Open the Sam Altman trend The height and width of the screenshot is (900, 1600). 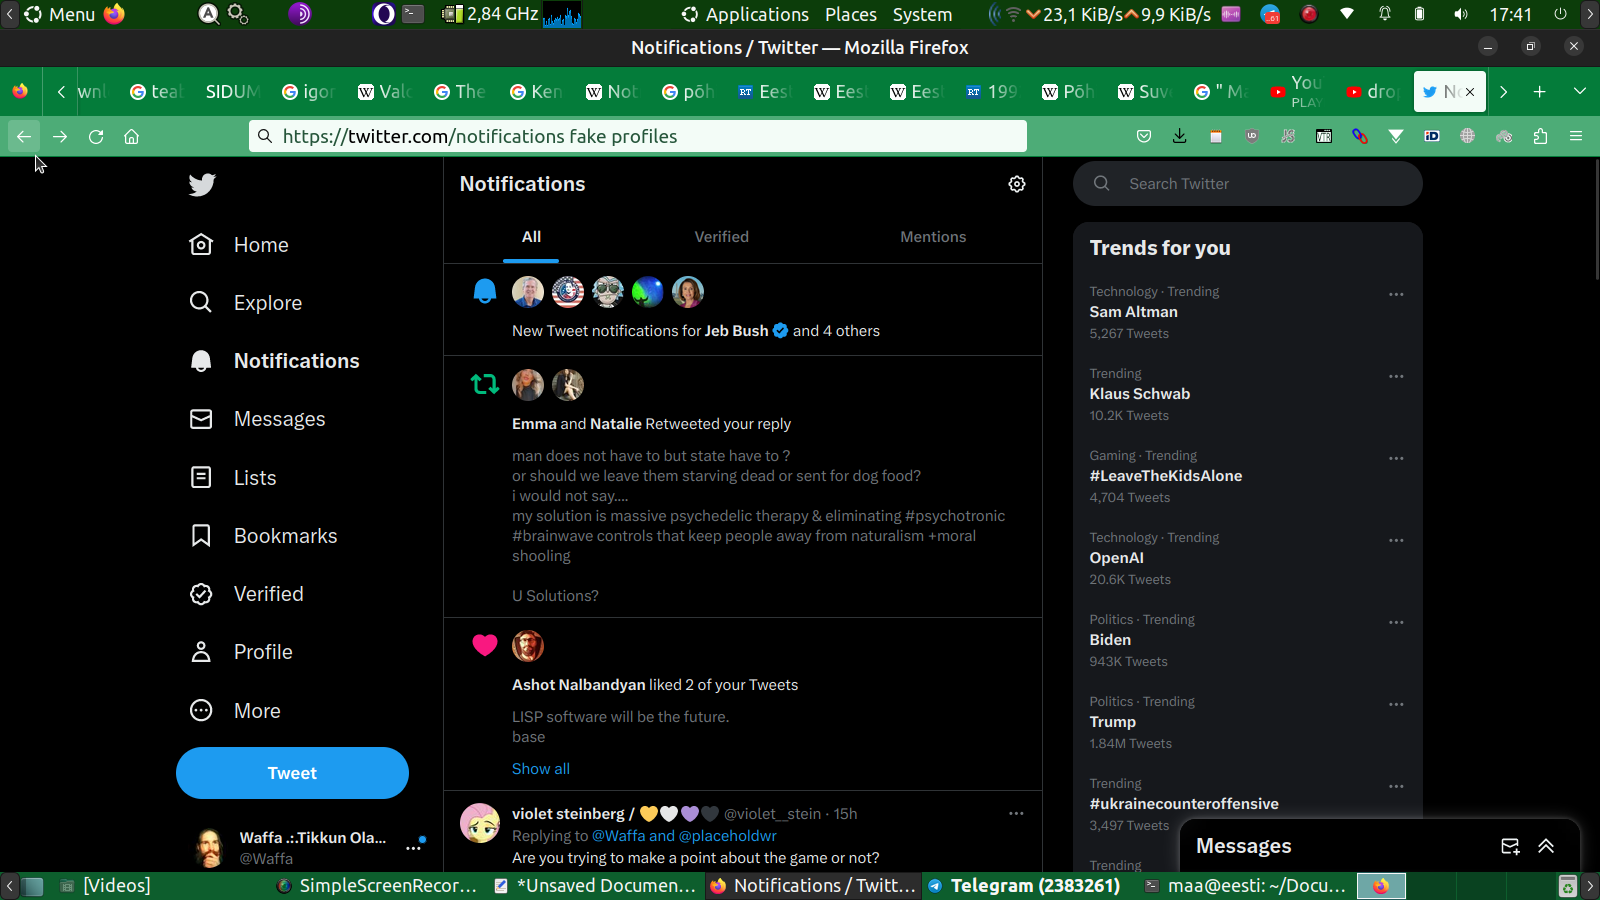pyautogui.click(x=1134, y=312)
